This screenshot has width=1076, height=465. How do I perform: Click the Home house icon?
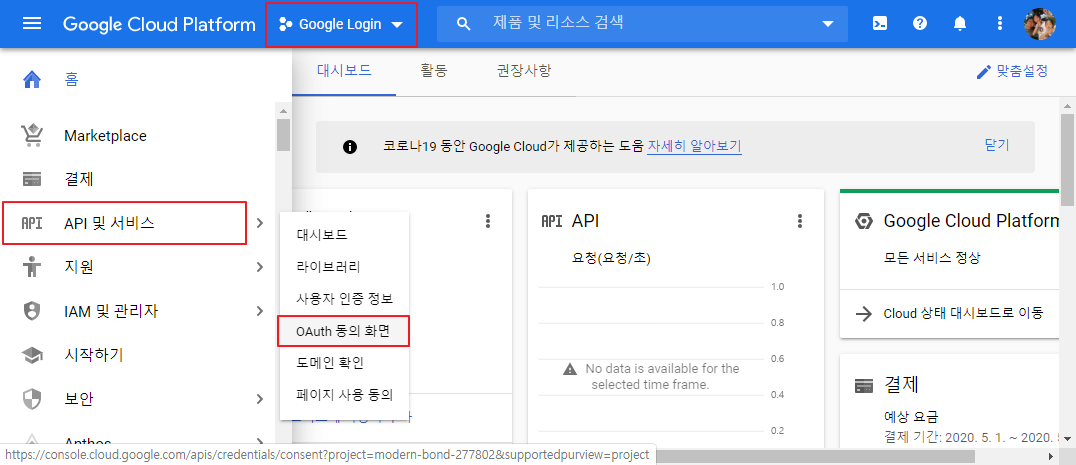tap(32, 80)
